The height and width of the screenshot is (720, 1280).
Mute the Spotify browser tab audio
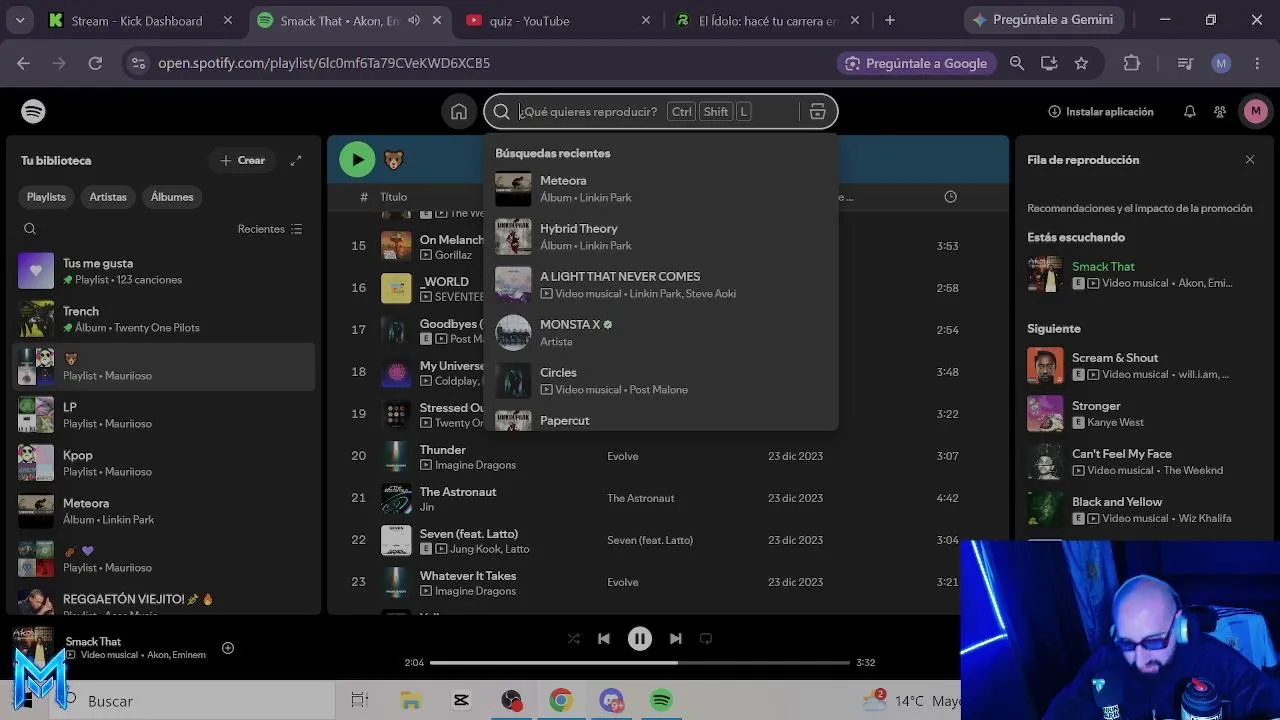[x=414, y=20]
